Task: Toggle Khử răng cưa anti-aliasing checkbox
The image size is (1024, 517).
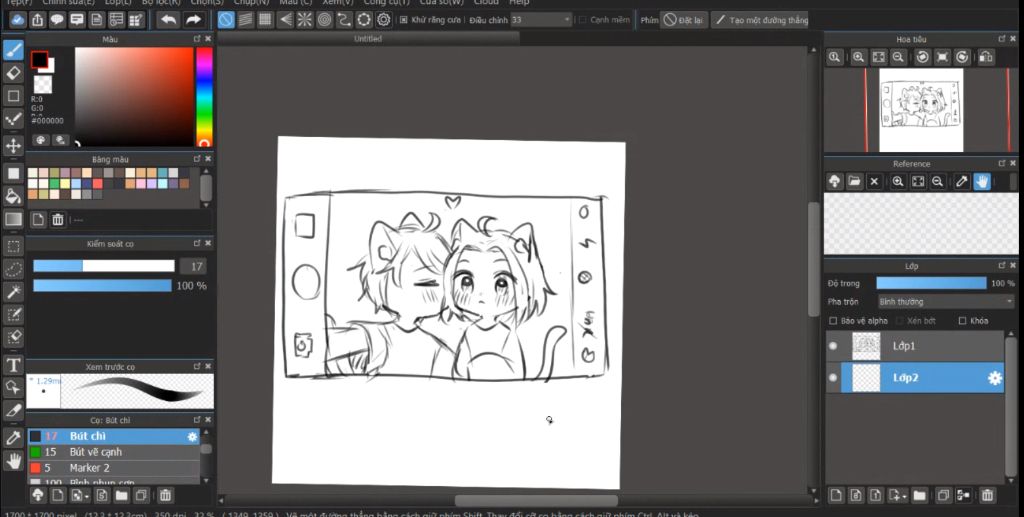Action: click(404, 20)
